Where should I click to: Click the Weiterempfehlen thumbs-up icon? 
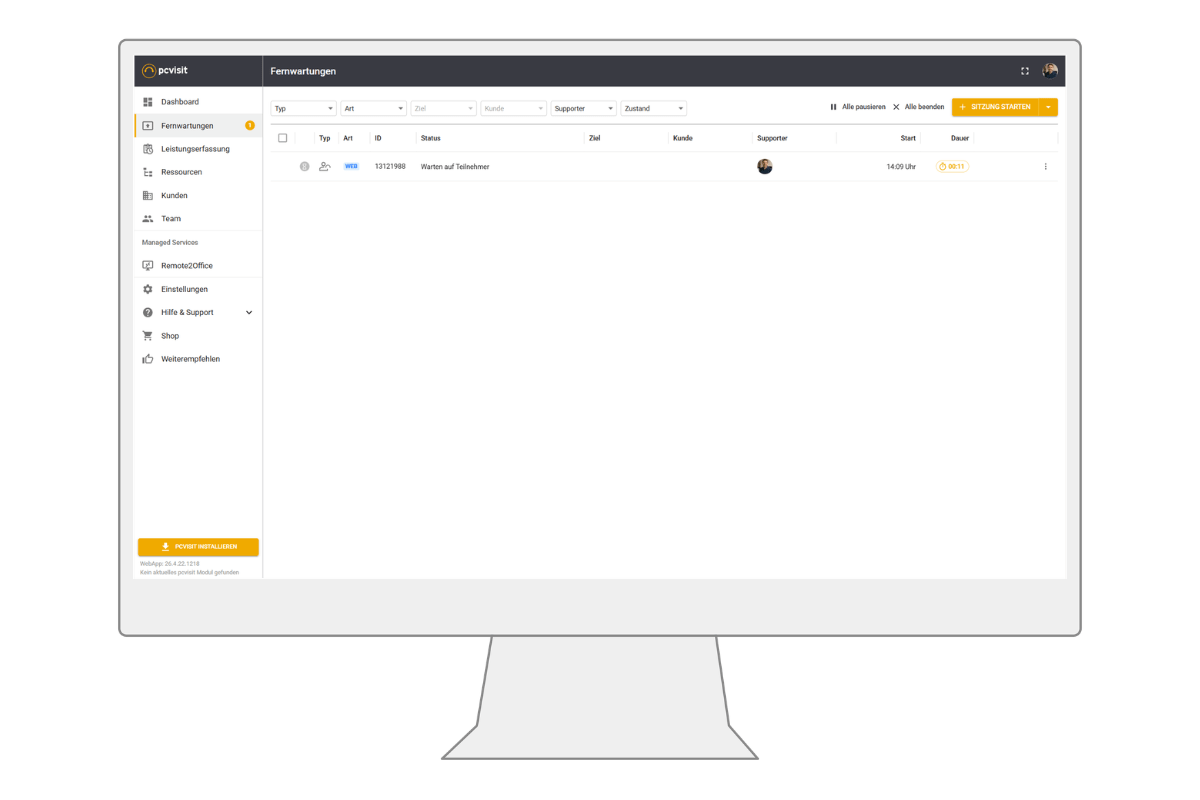click(148, 359)
